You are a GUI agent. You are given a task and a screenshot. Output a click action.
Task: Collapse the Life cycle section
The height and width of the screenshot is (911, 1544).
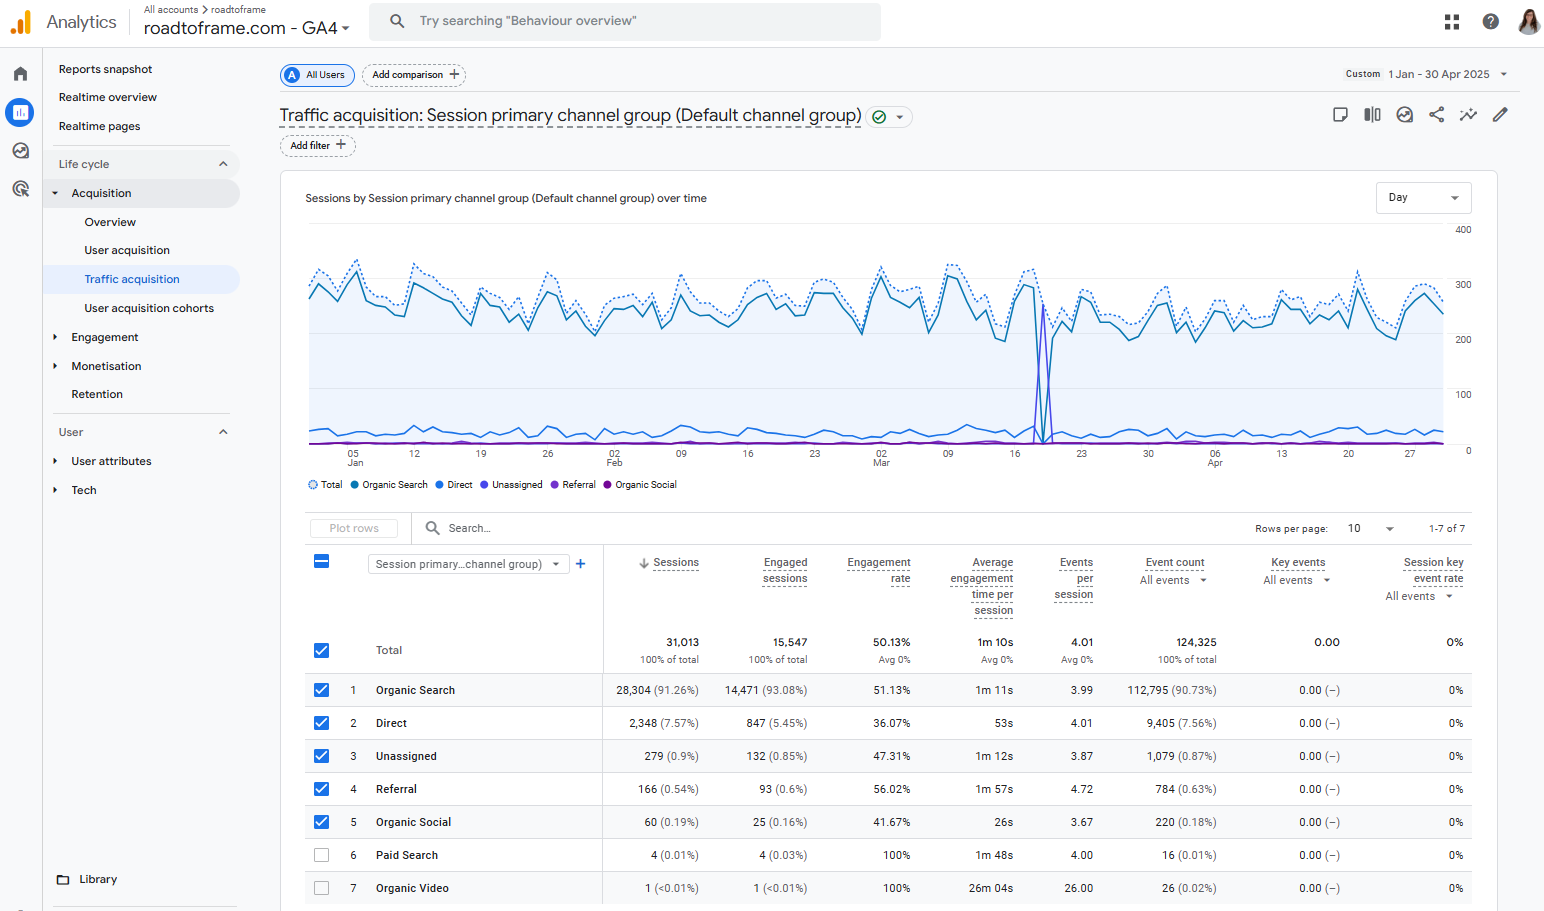pyautogui.click(x=223, y=164)
